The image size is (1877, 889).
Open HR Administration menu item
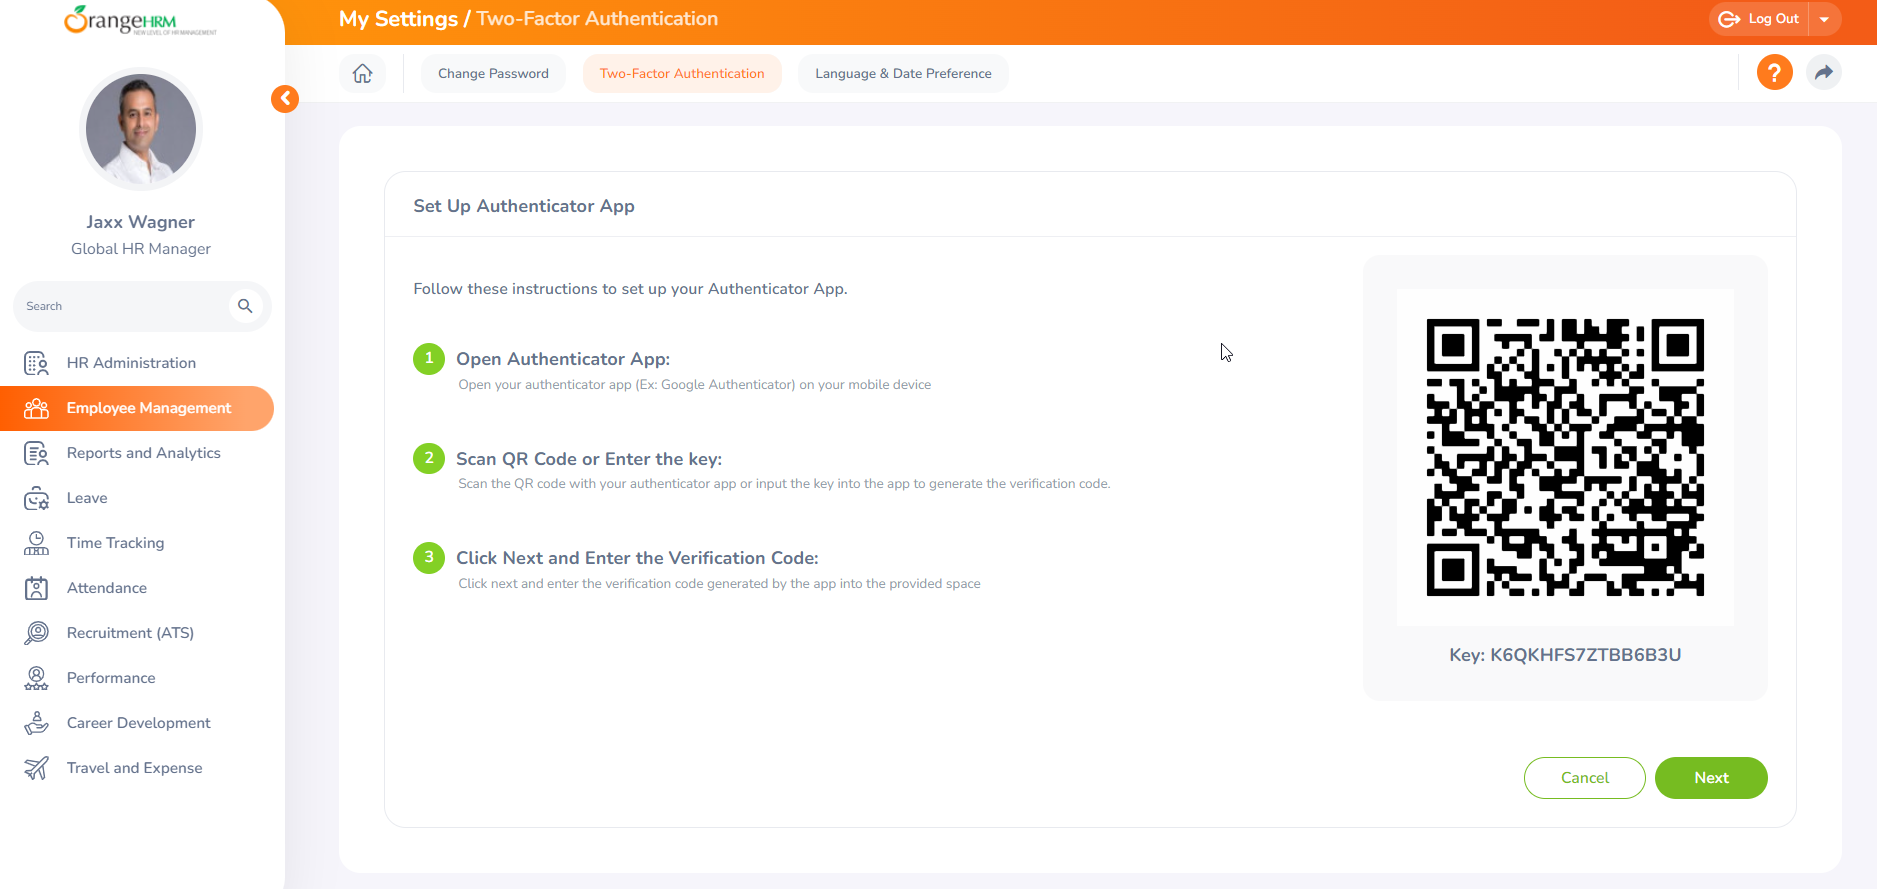click(x=137, y=363)
